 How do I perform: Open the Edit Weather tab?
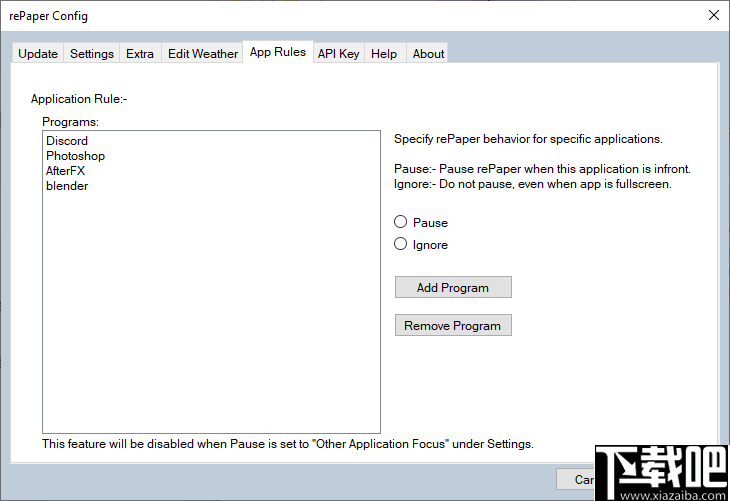click(203, 54)
